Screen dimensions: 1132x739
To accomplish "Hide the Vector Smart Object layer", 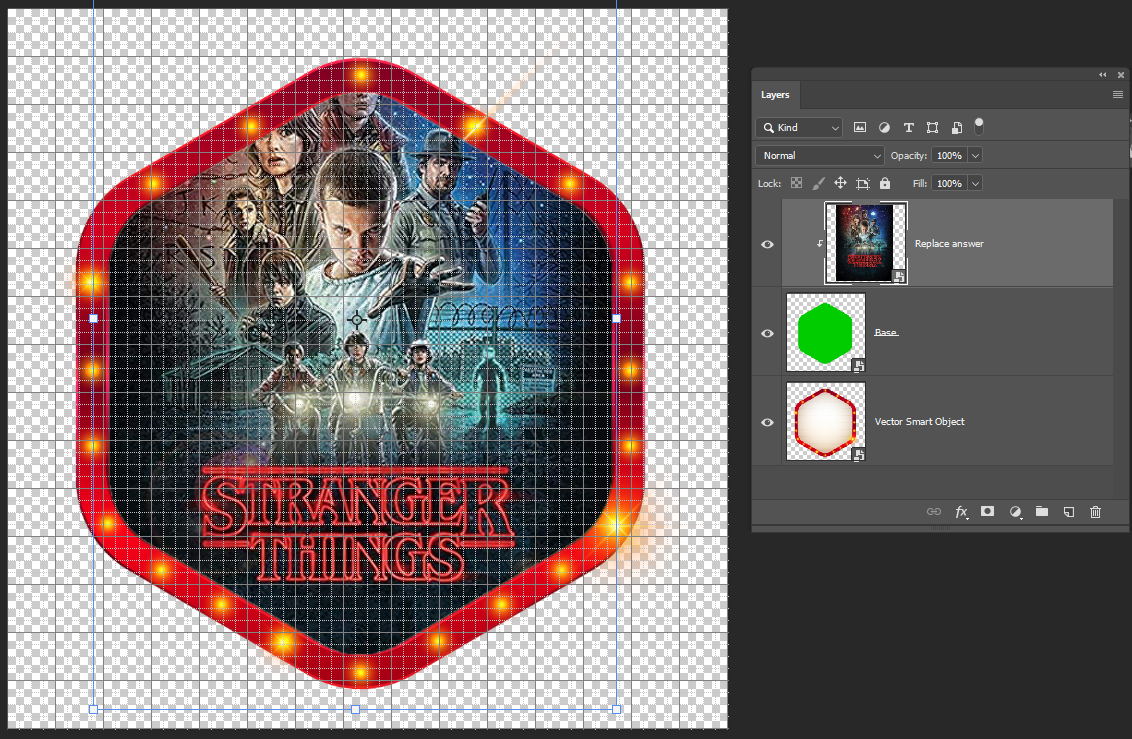I will point(768,422).
